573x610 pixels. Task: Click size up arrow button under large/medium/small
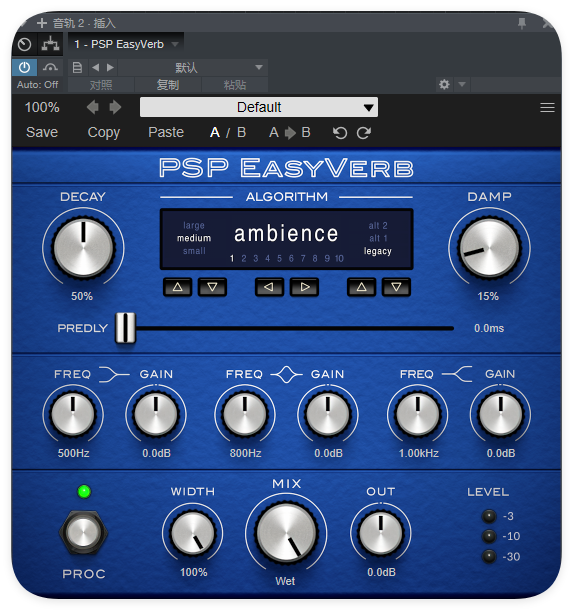[x=177, y=287]
